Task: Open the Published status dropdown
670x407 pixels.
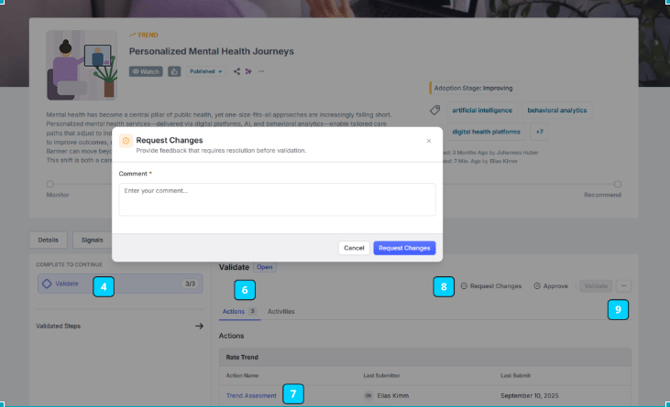Action: point(206,71)
